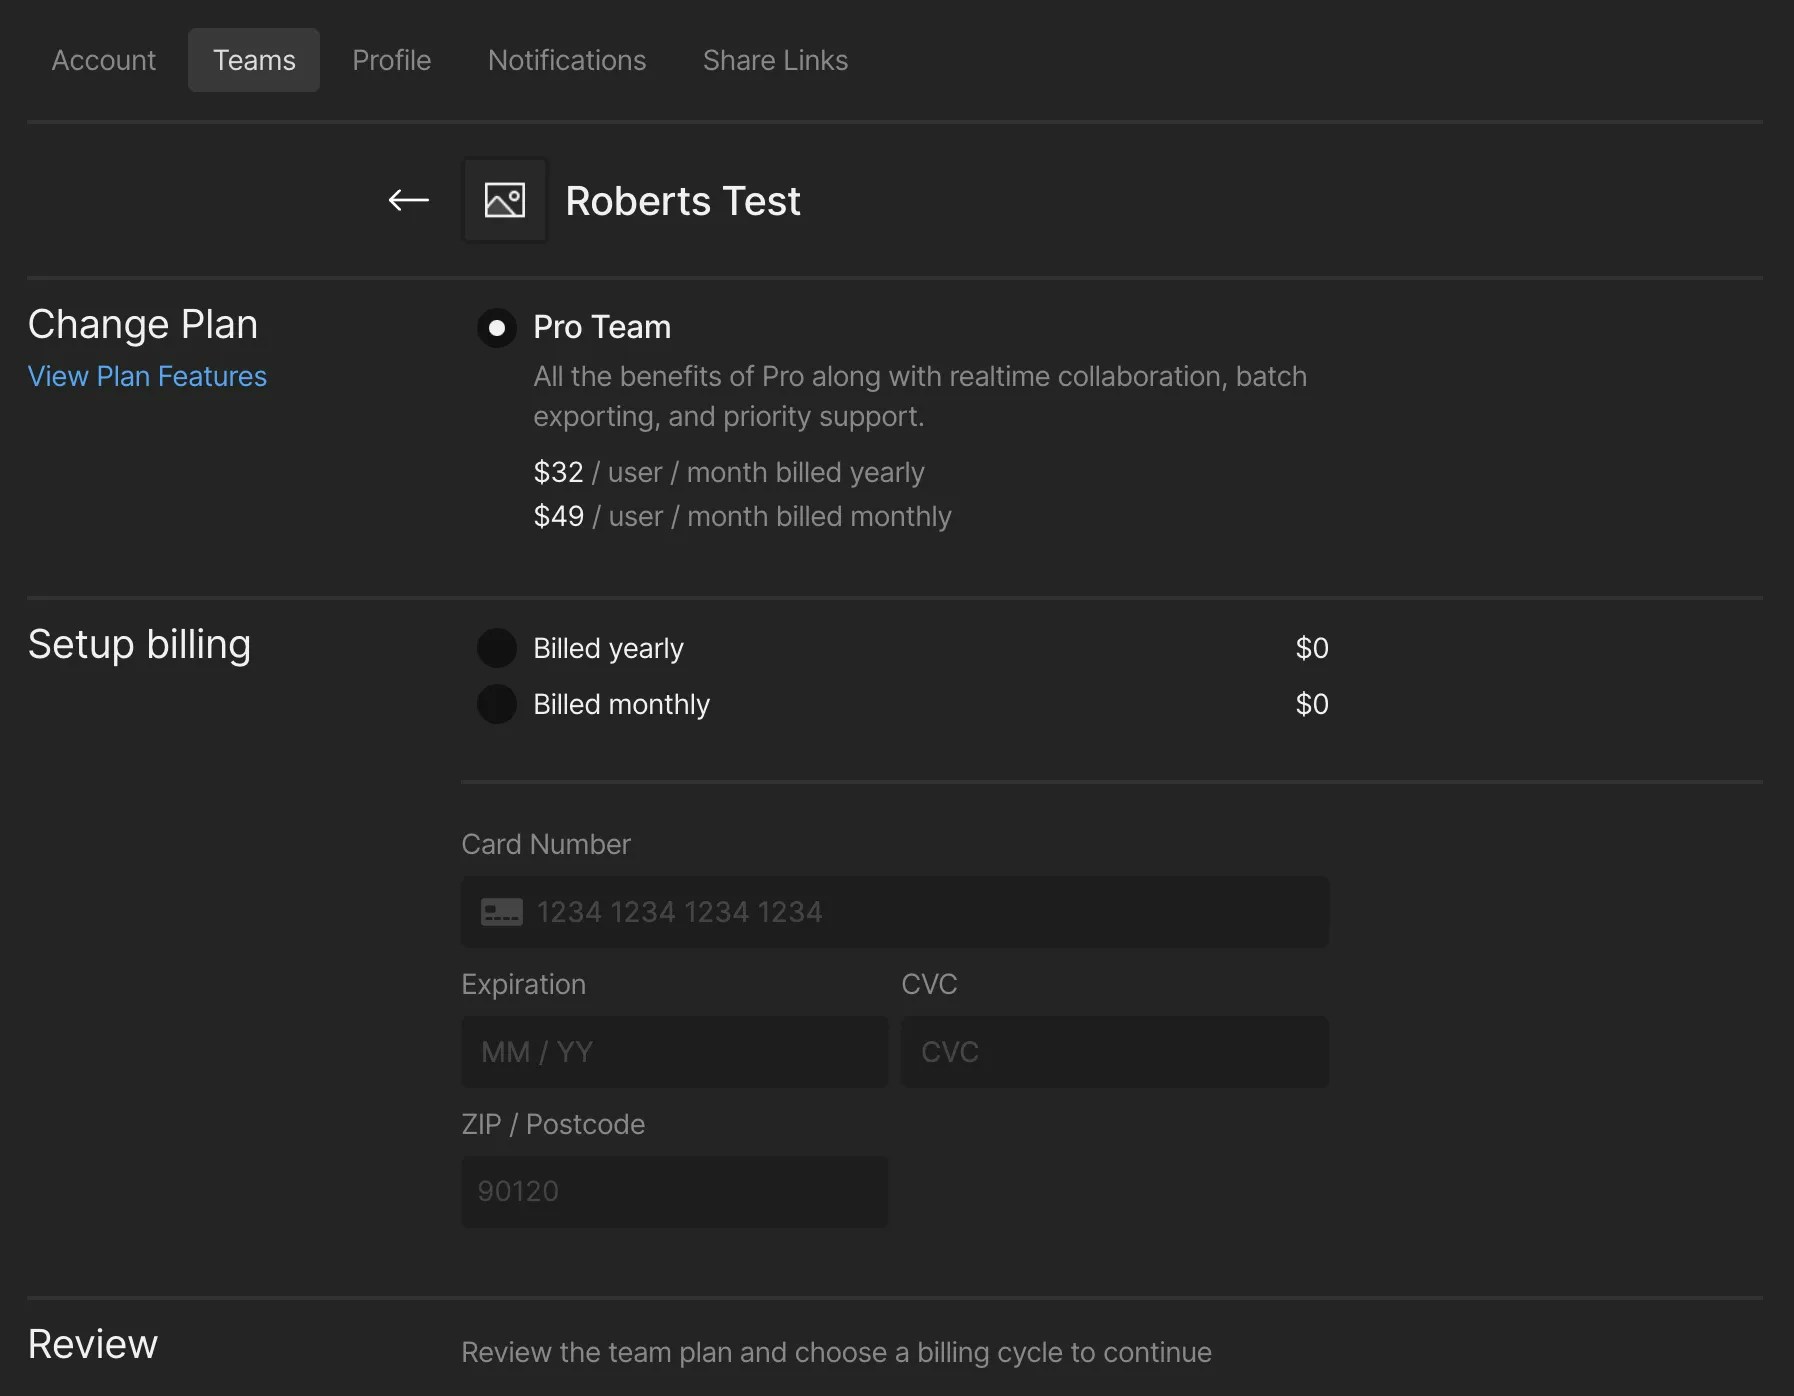Choose the Billed yearly option

tap(496, 648)
